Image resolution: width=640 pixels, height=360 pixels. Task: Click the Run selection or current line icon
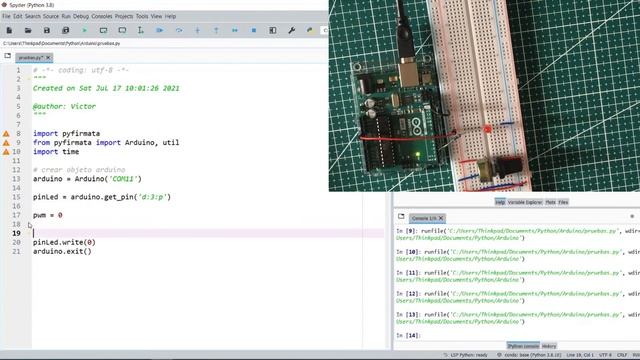point(140,30)
